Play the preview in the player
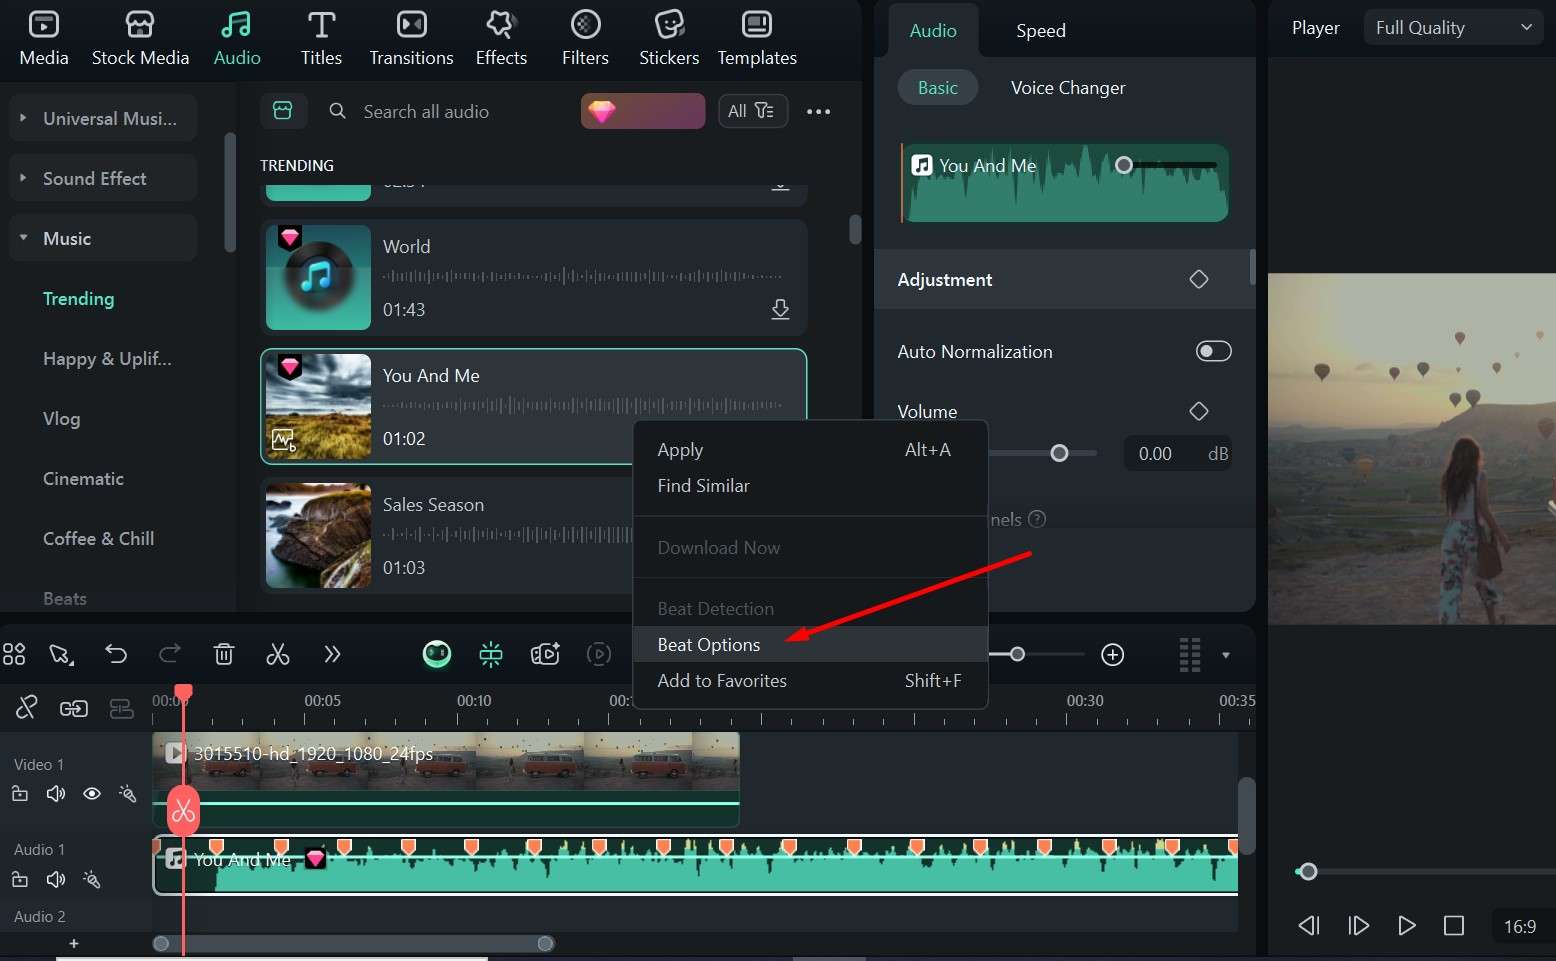 (x=1406, y=926)
